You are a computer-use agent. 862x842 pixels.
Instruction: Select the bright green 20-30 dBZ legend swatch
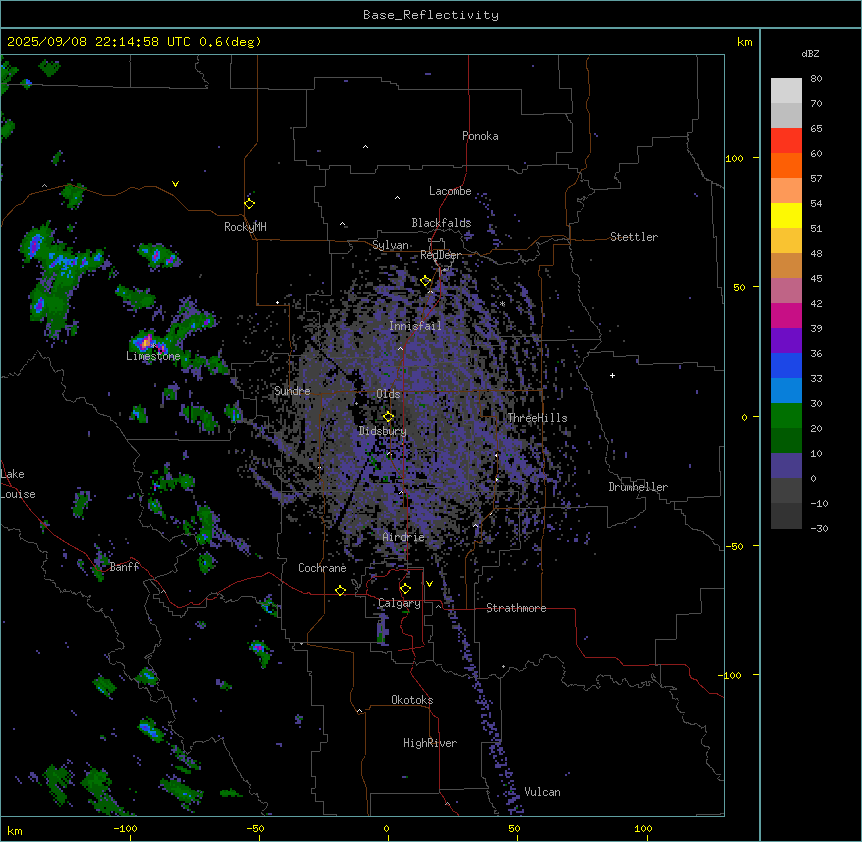click(786, 416)
